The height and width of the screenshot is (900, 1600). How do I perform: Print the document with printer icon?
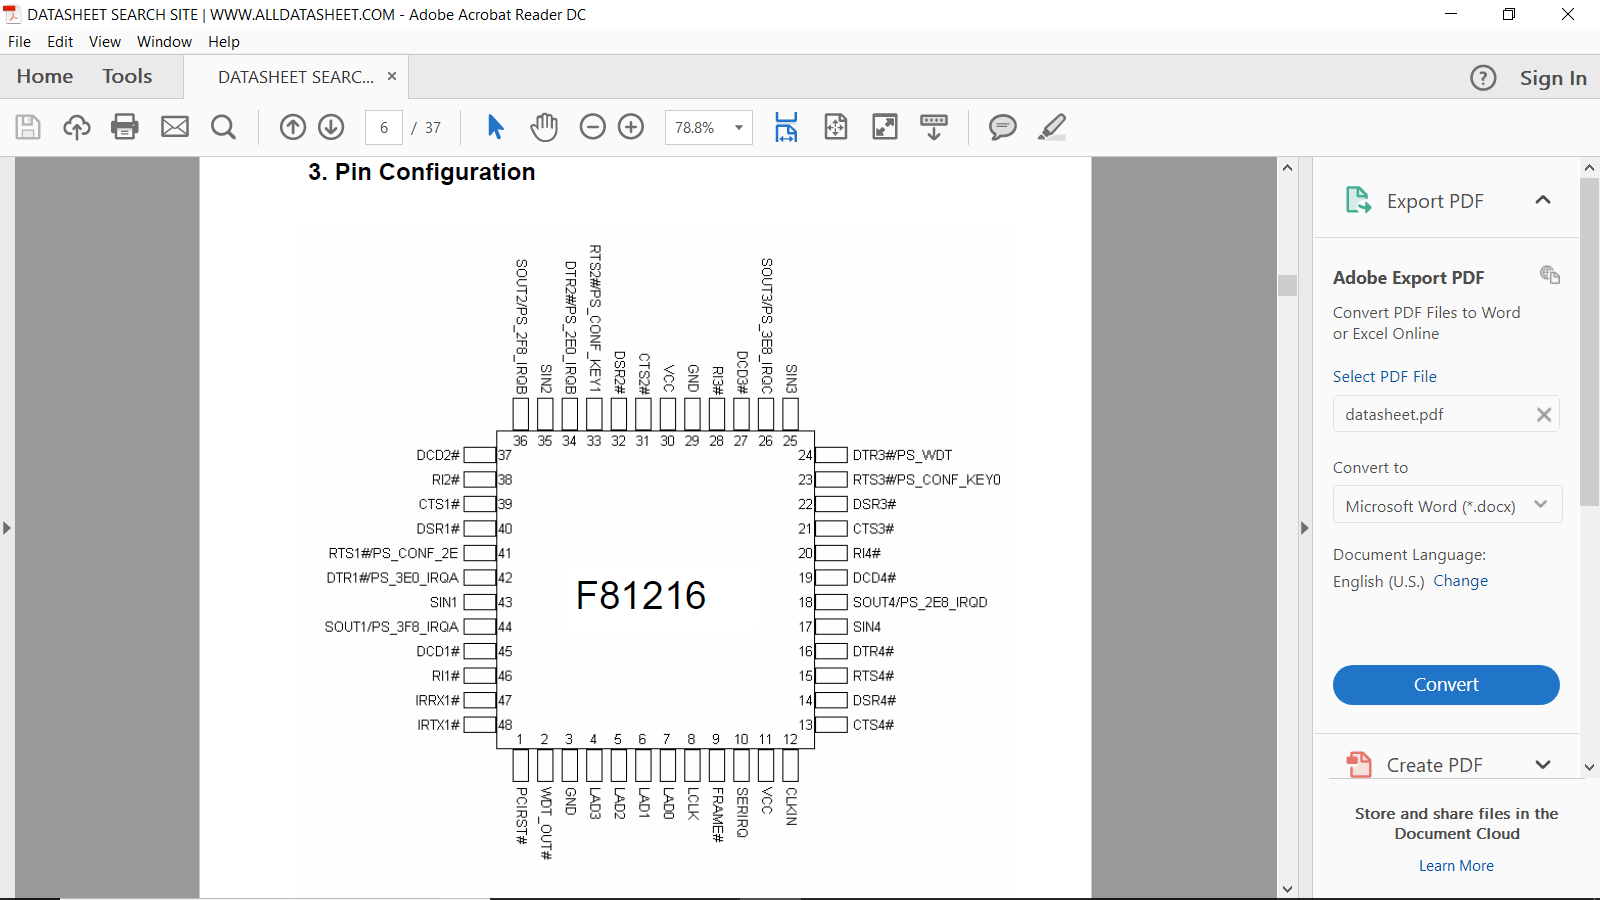click(x=125, y=127)
